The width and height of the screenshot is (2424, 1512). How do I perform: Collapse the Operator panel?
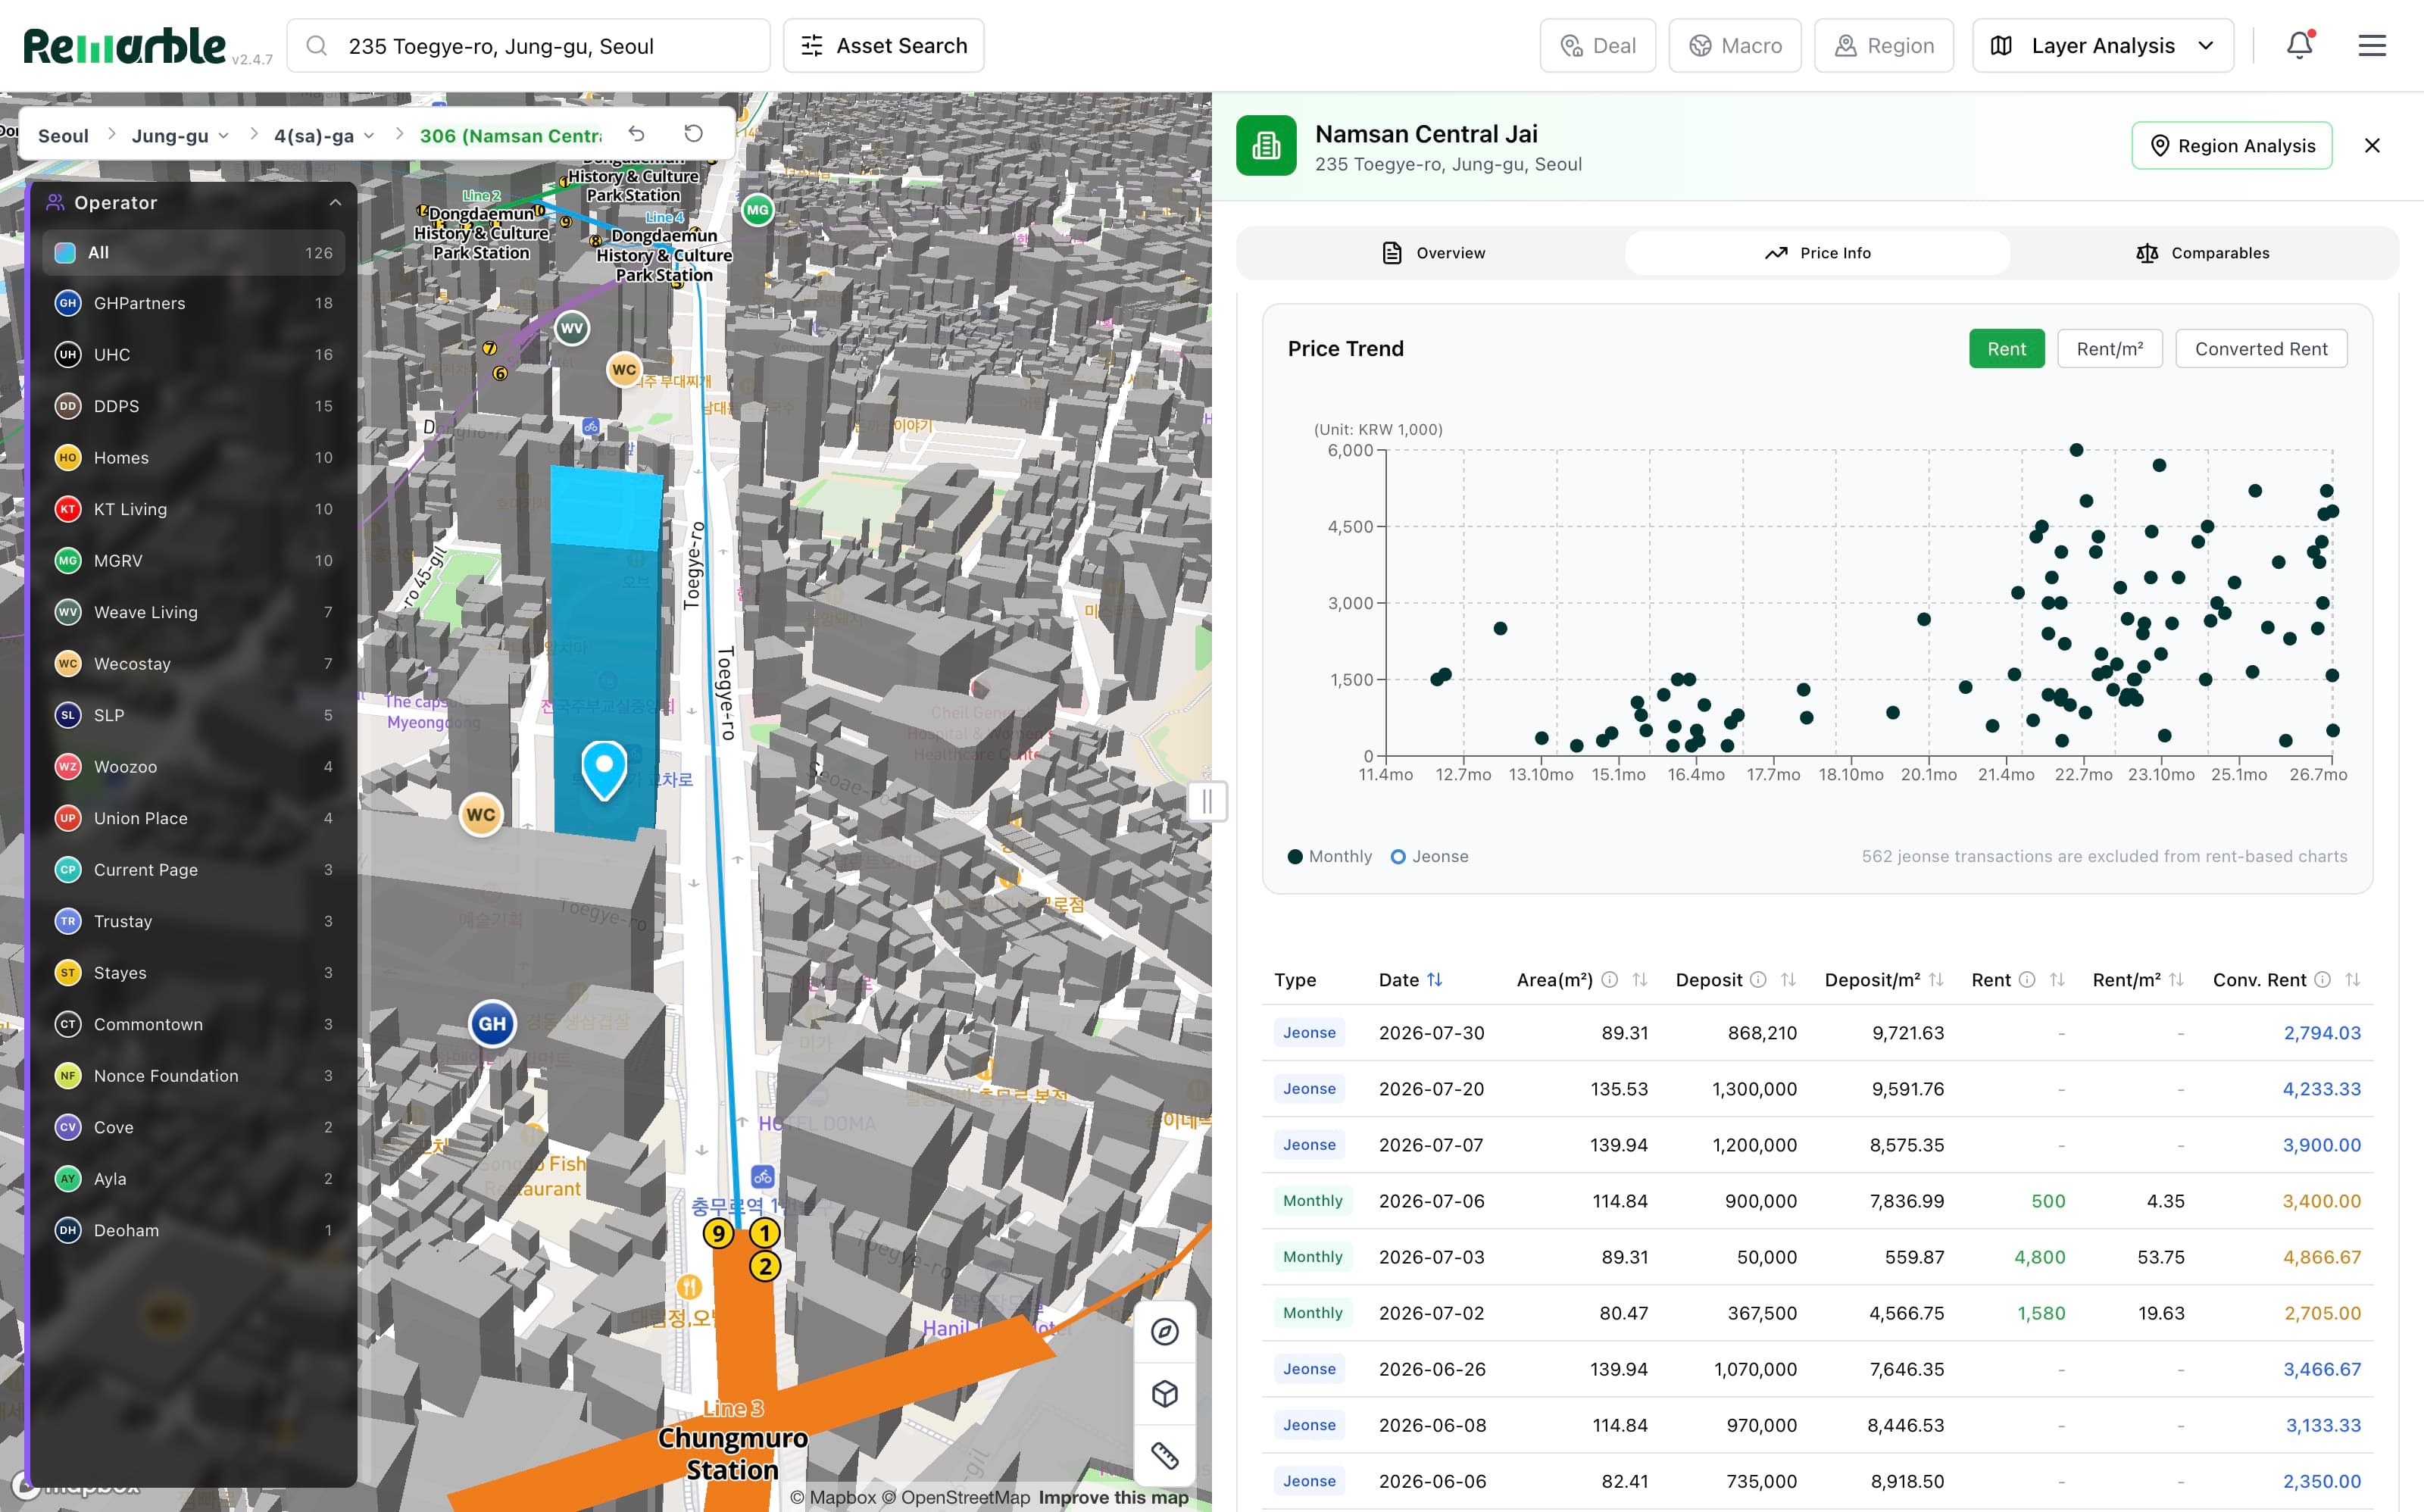tap(336, 202)
